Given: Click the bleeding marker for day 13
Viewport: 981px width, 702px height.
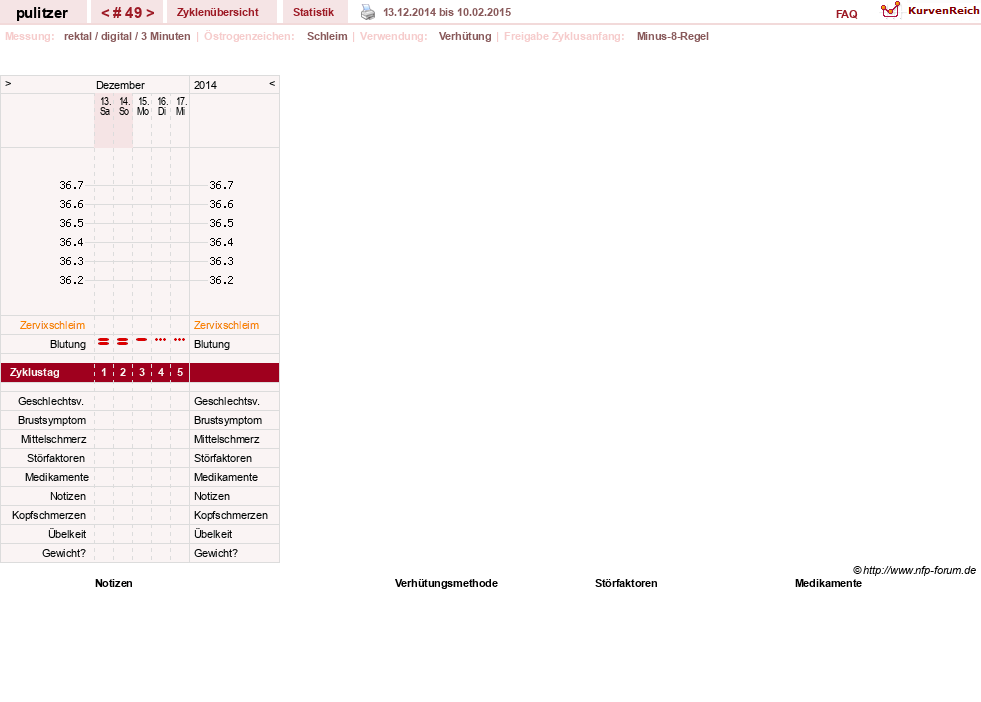Looking at the screenshot, I should pyautogui.click(x=104, y=342).
